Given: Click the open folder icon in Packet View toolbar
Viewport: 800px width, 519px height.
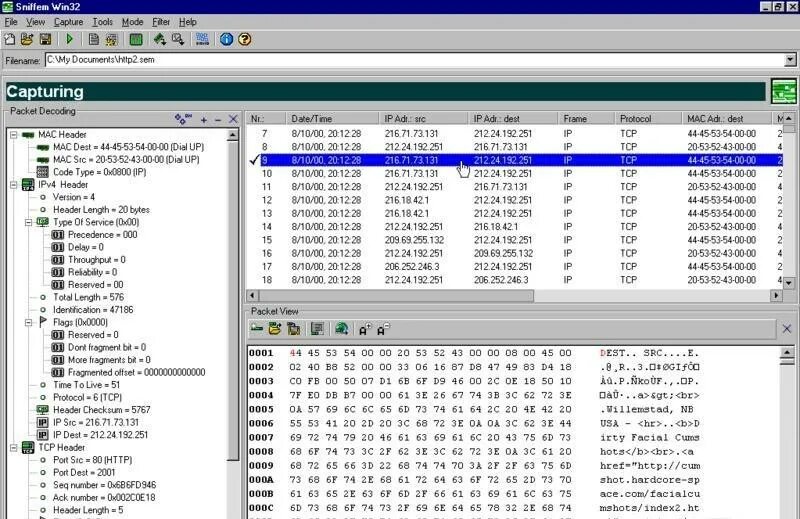Looking at the screenshot, I should click(x=275, y=329).
